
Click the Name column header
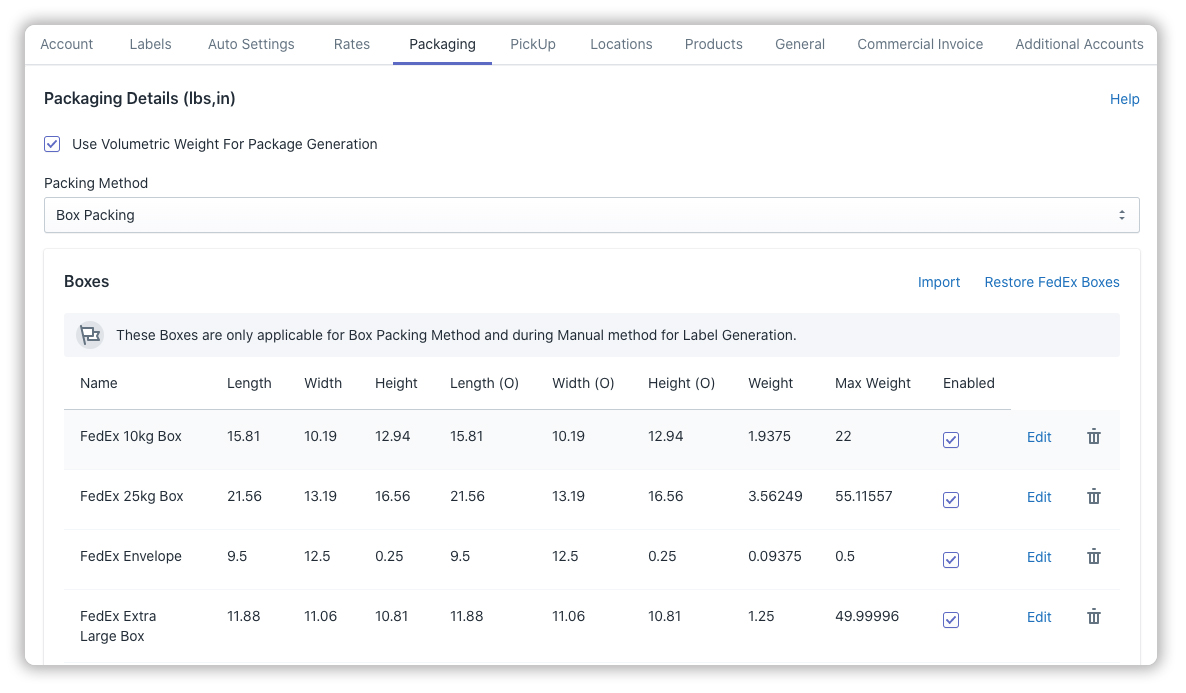(x=98, y=383)
